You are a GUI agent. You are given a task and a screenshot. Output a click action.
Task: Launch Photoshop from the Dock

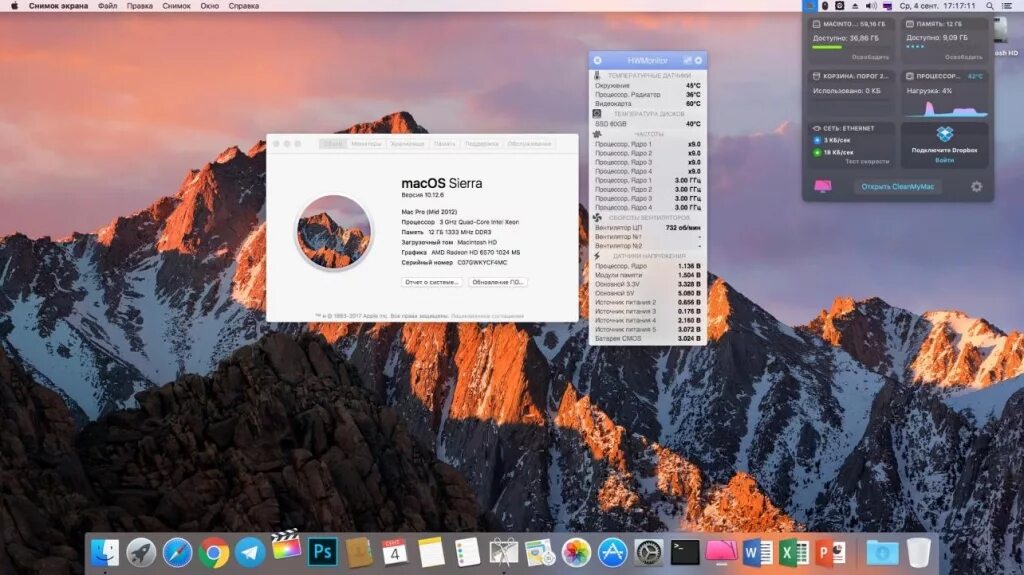tap(322, 552)
